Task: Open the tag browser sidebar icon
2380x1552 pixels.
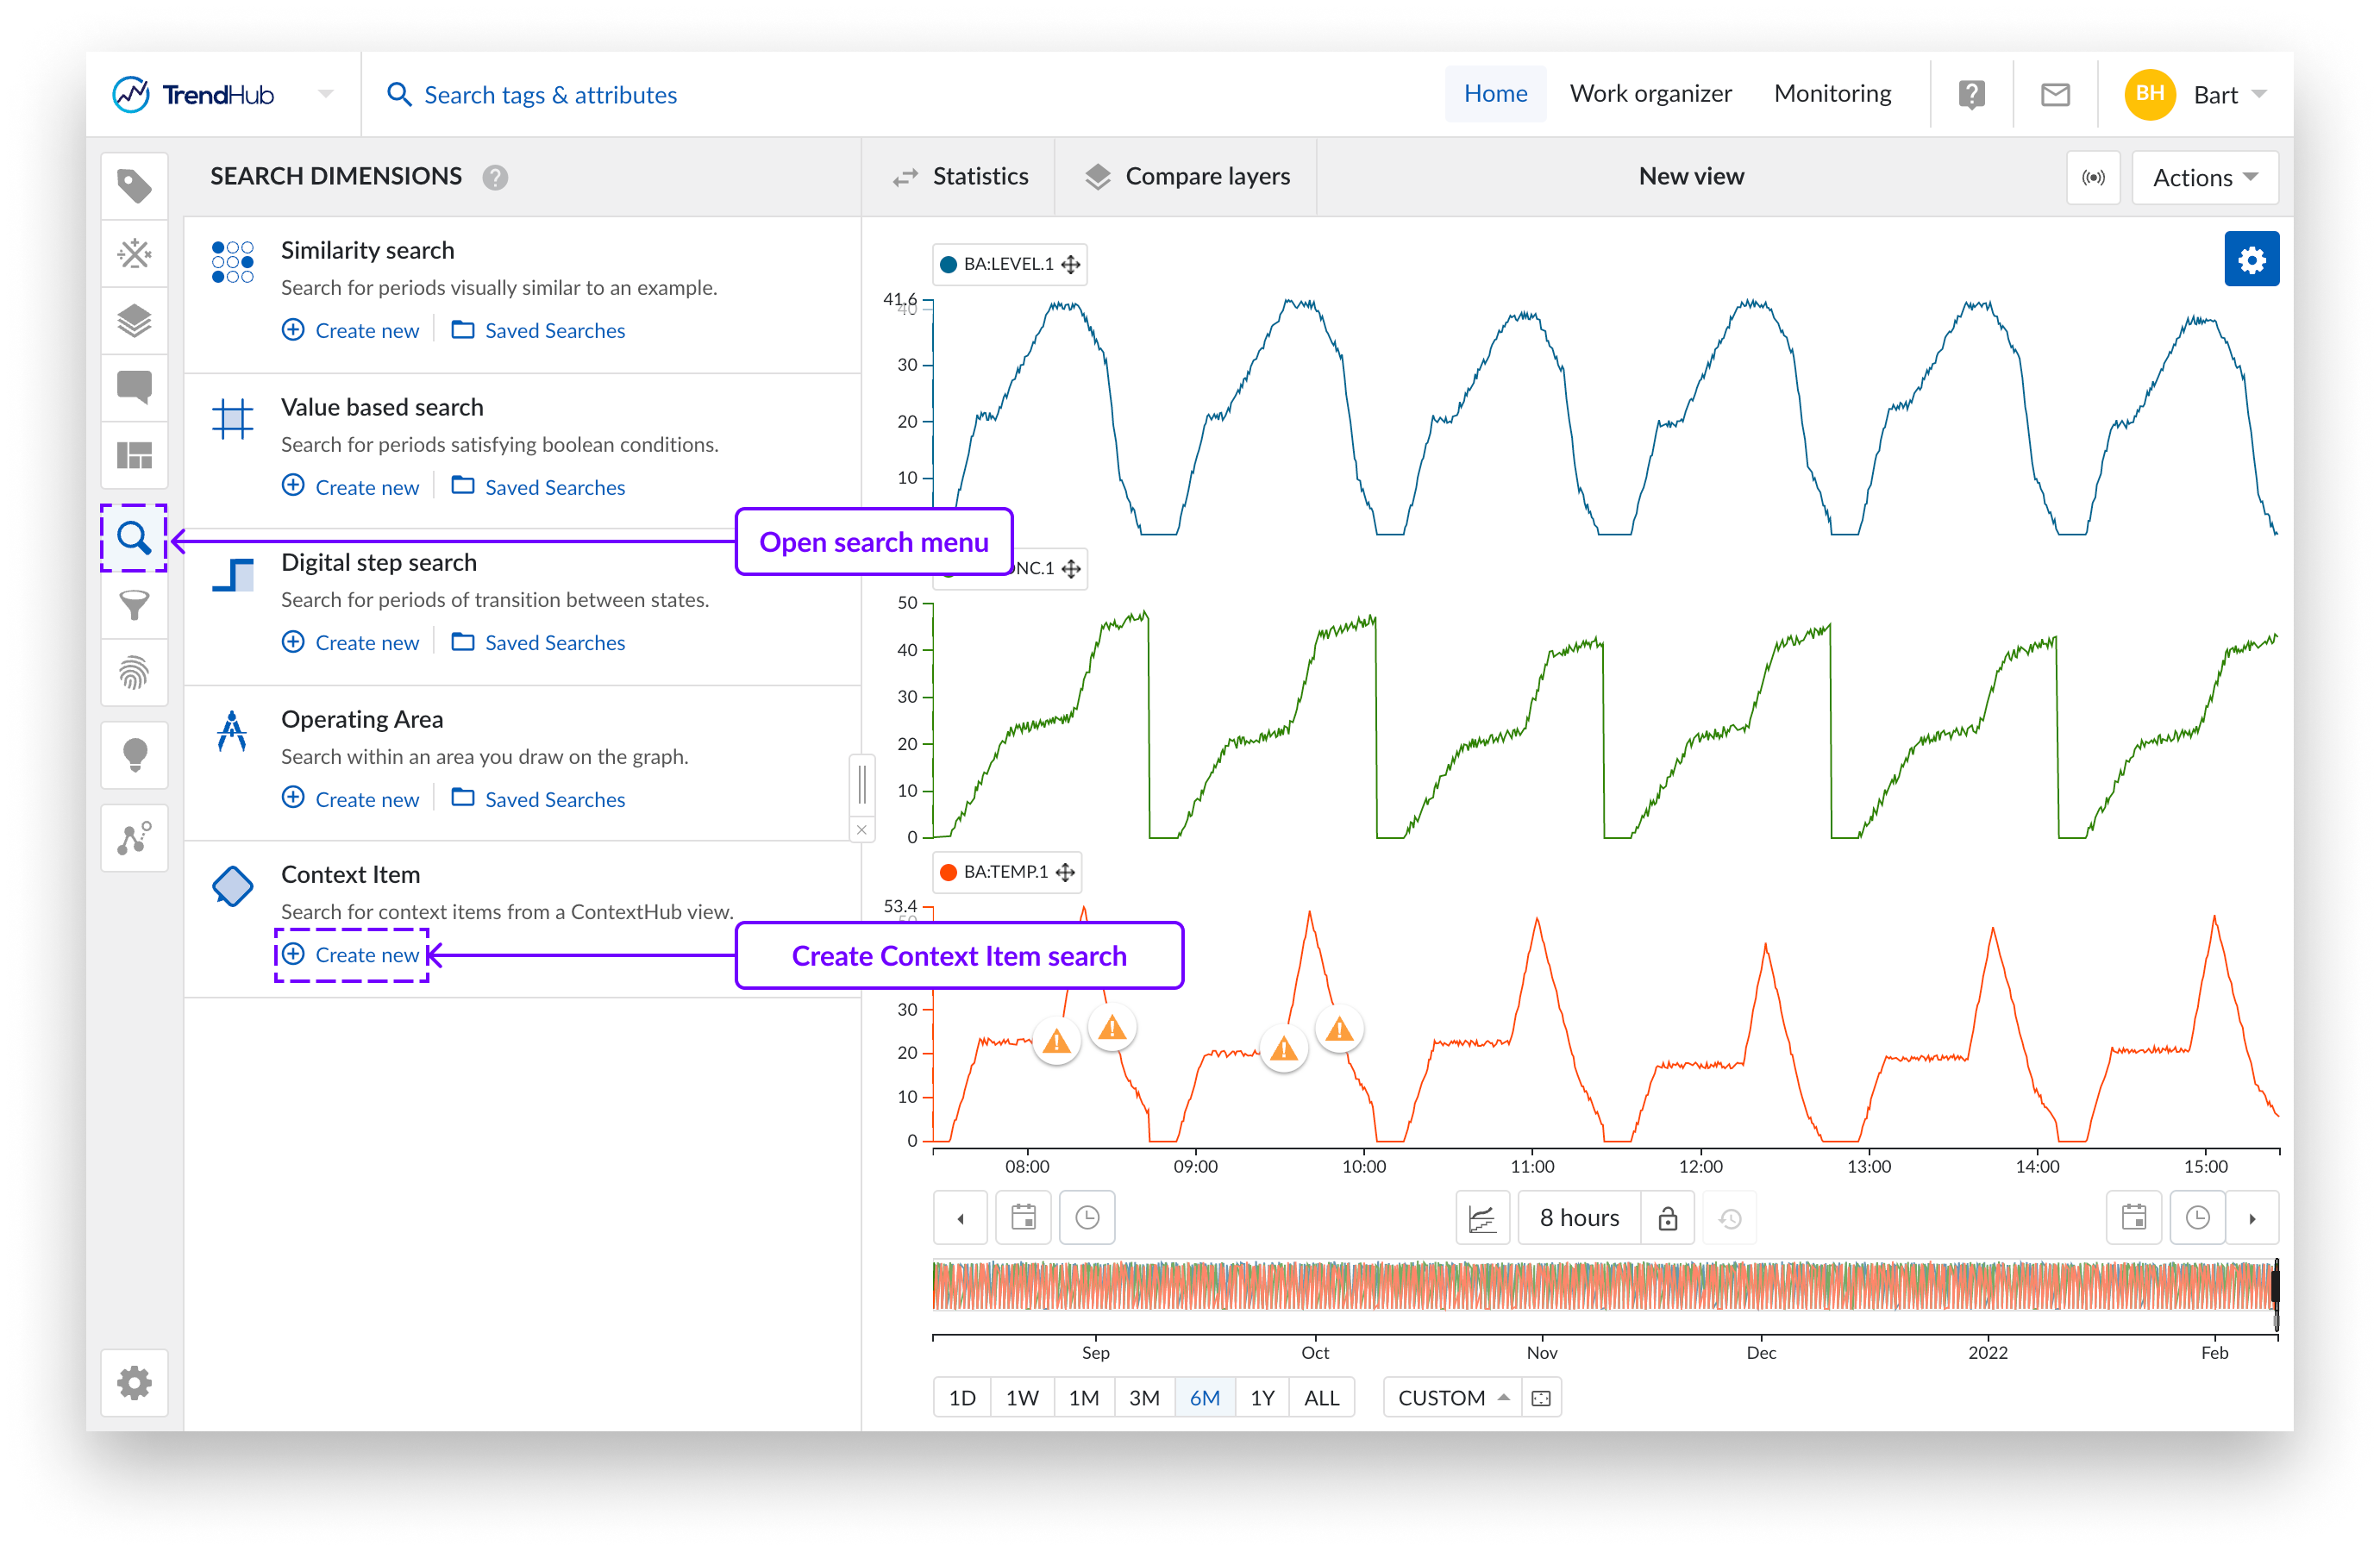Action: pos(134,187)
